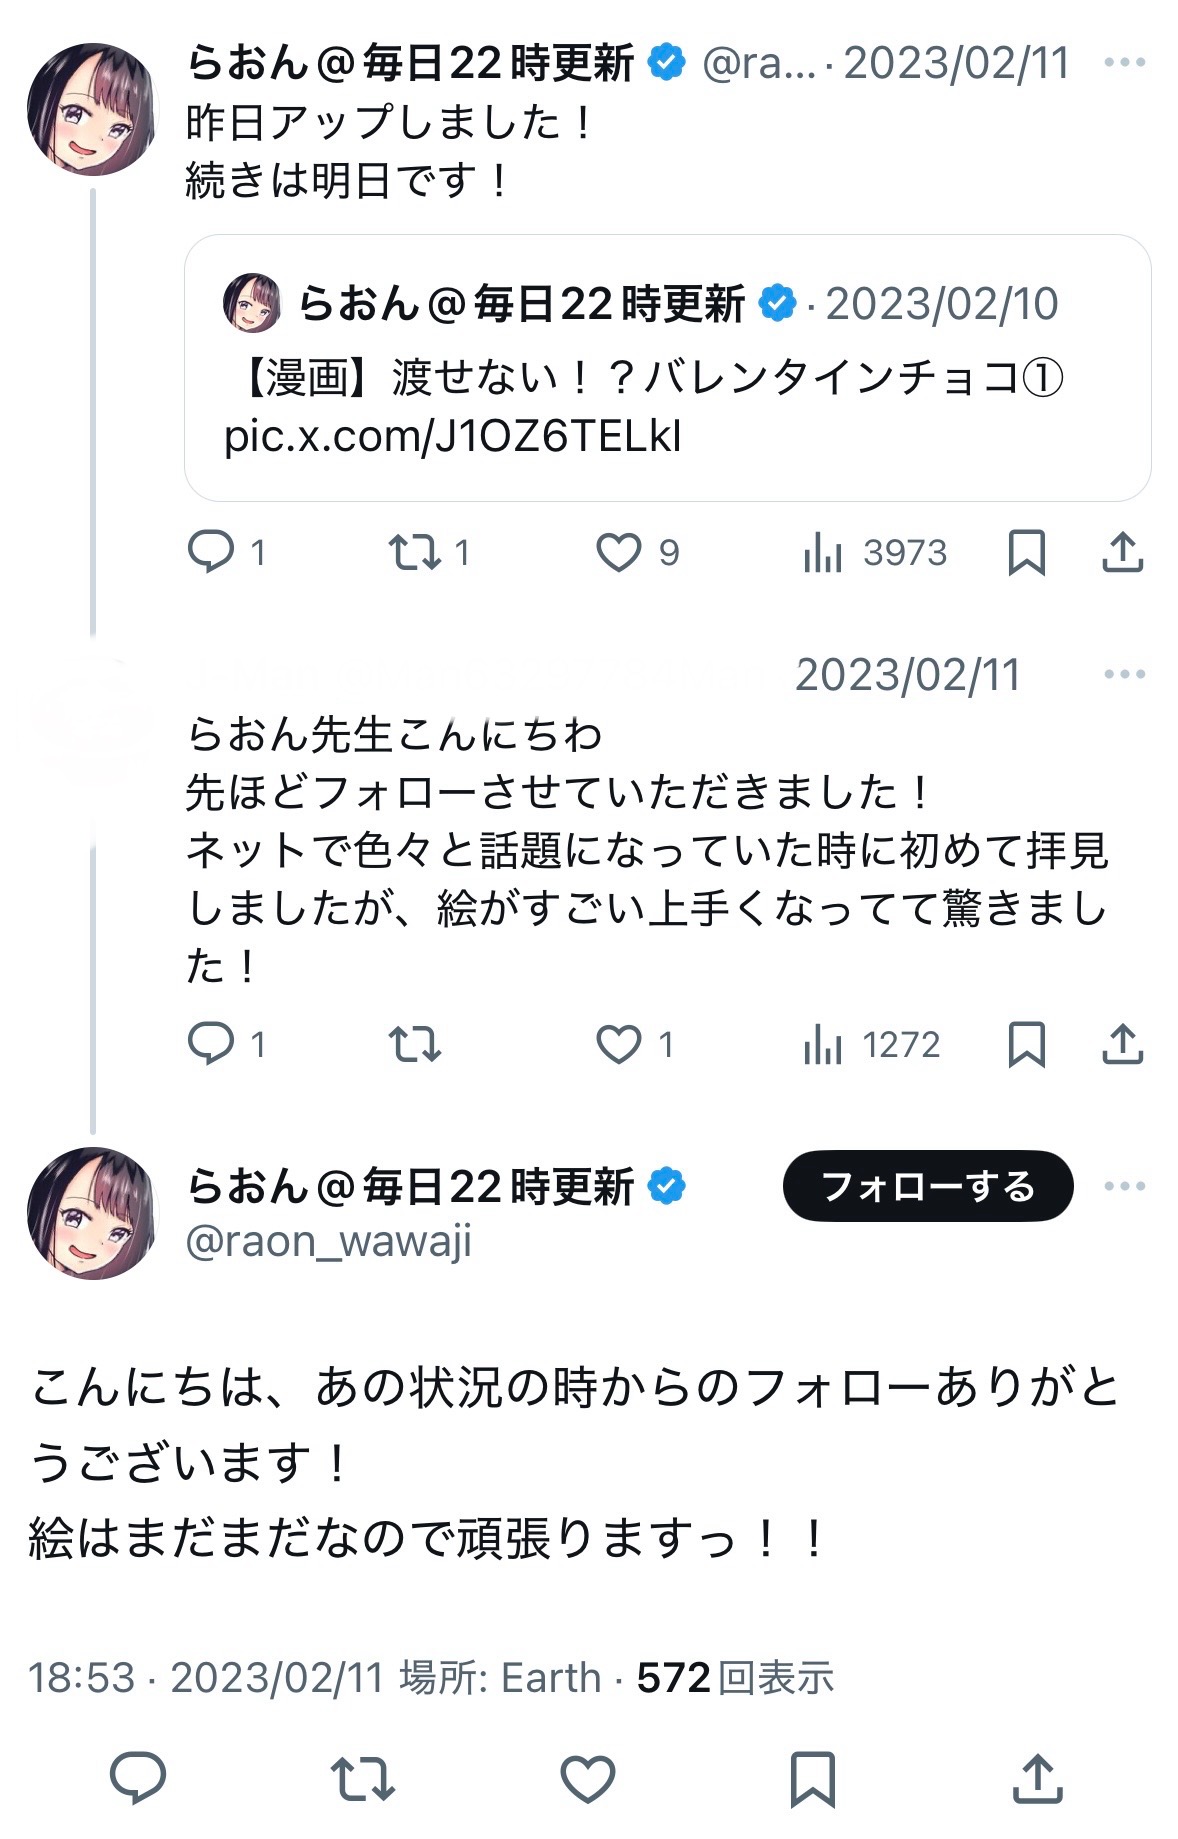Open more options on middle reply tweet
Viewport: 1178px width, 1839px height.
1124,674
